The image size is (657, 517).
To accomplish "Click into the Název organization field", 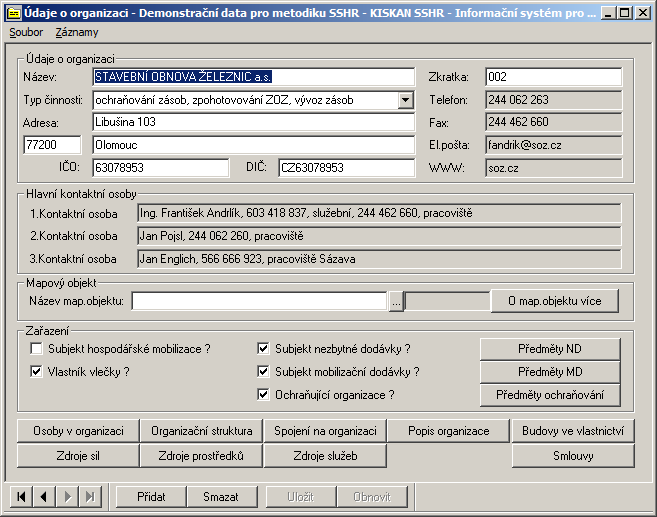I will tap(253, 77).
